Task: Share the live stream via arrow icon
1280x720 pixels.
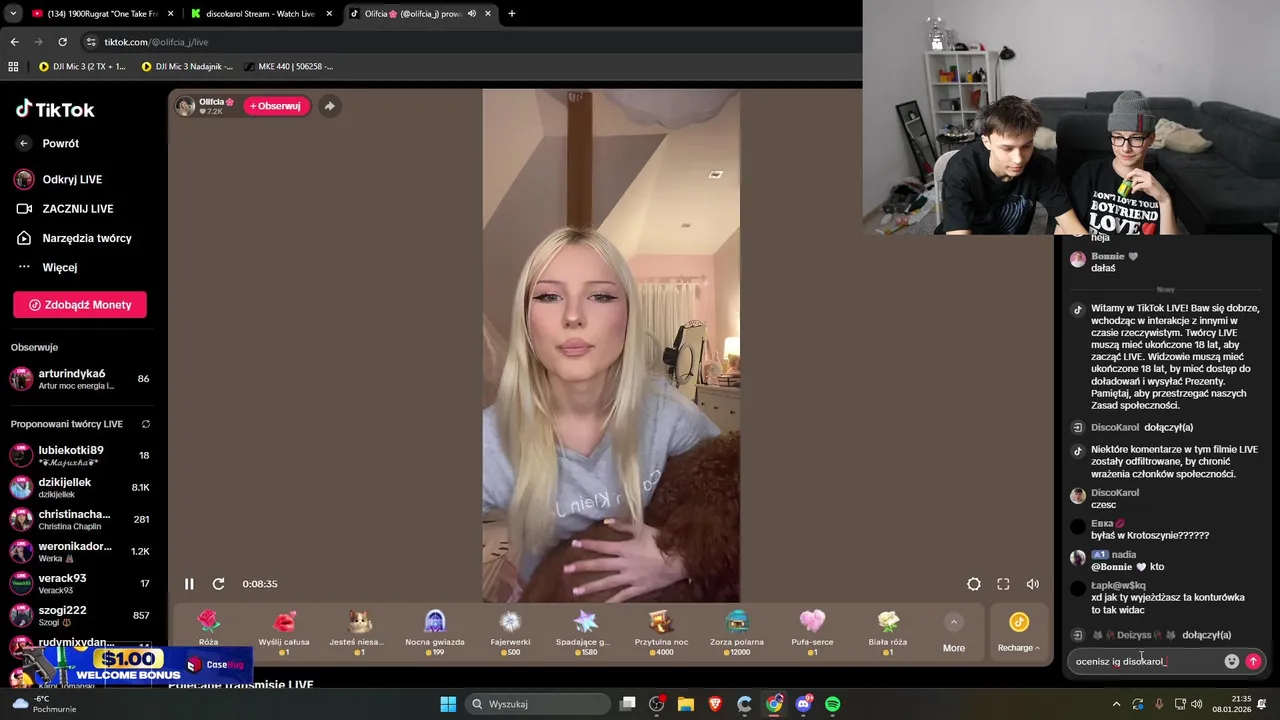Action: coord(329,106)
